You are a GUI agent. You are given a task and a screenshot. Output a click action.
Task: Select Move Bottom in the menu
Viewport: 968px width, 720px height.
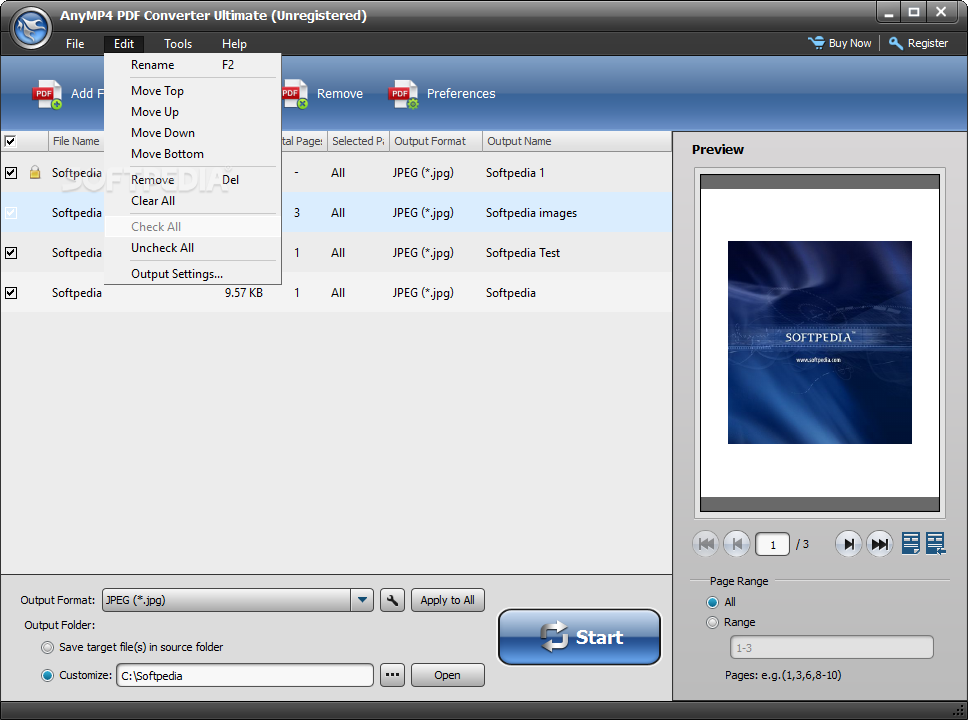(x=193, y=154)
